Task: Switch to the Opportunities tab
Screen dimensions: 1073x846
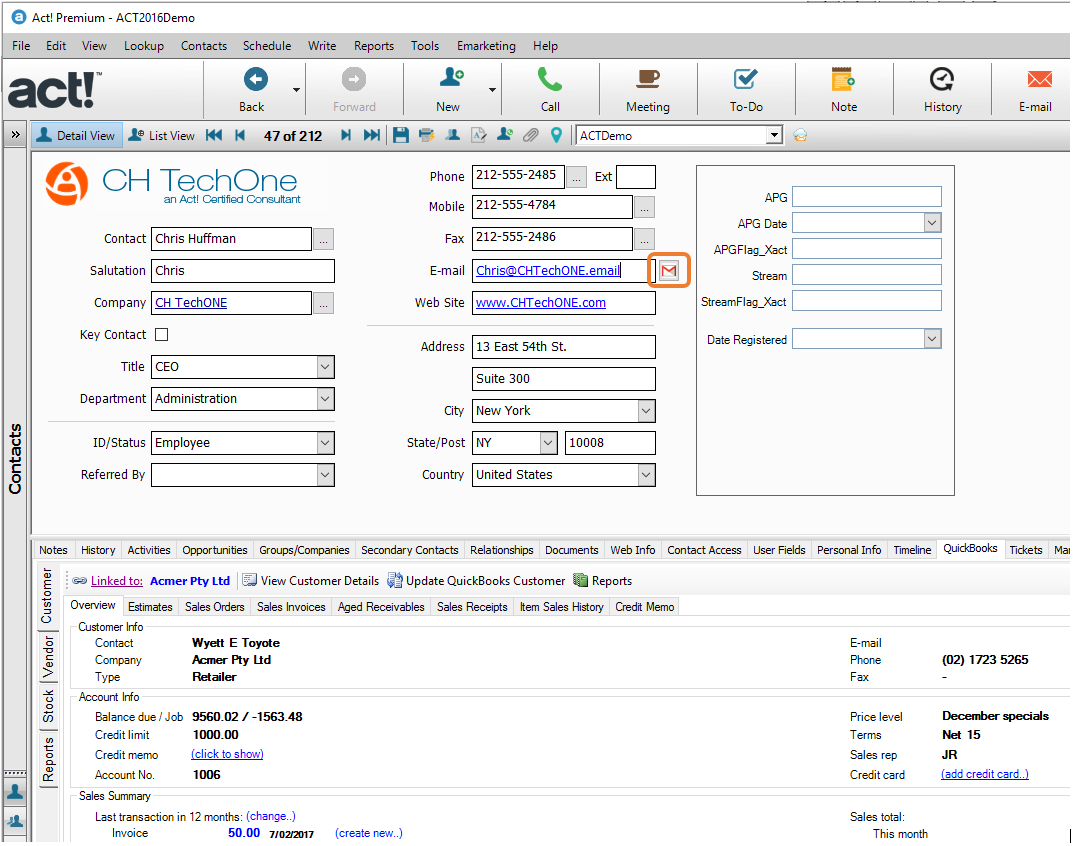Action: pos(215,550)
